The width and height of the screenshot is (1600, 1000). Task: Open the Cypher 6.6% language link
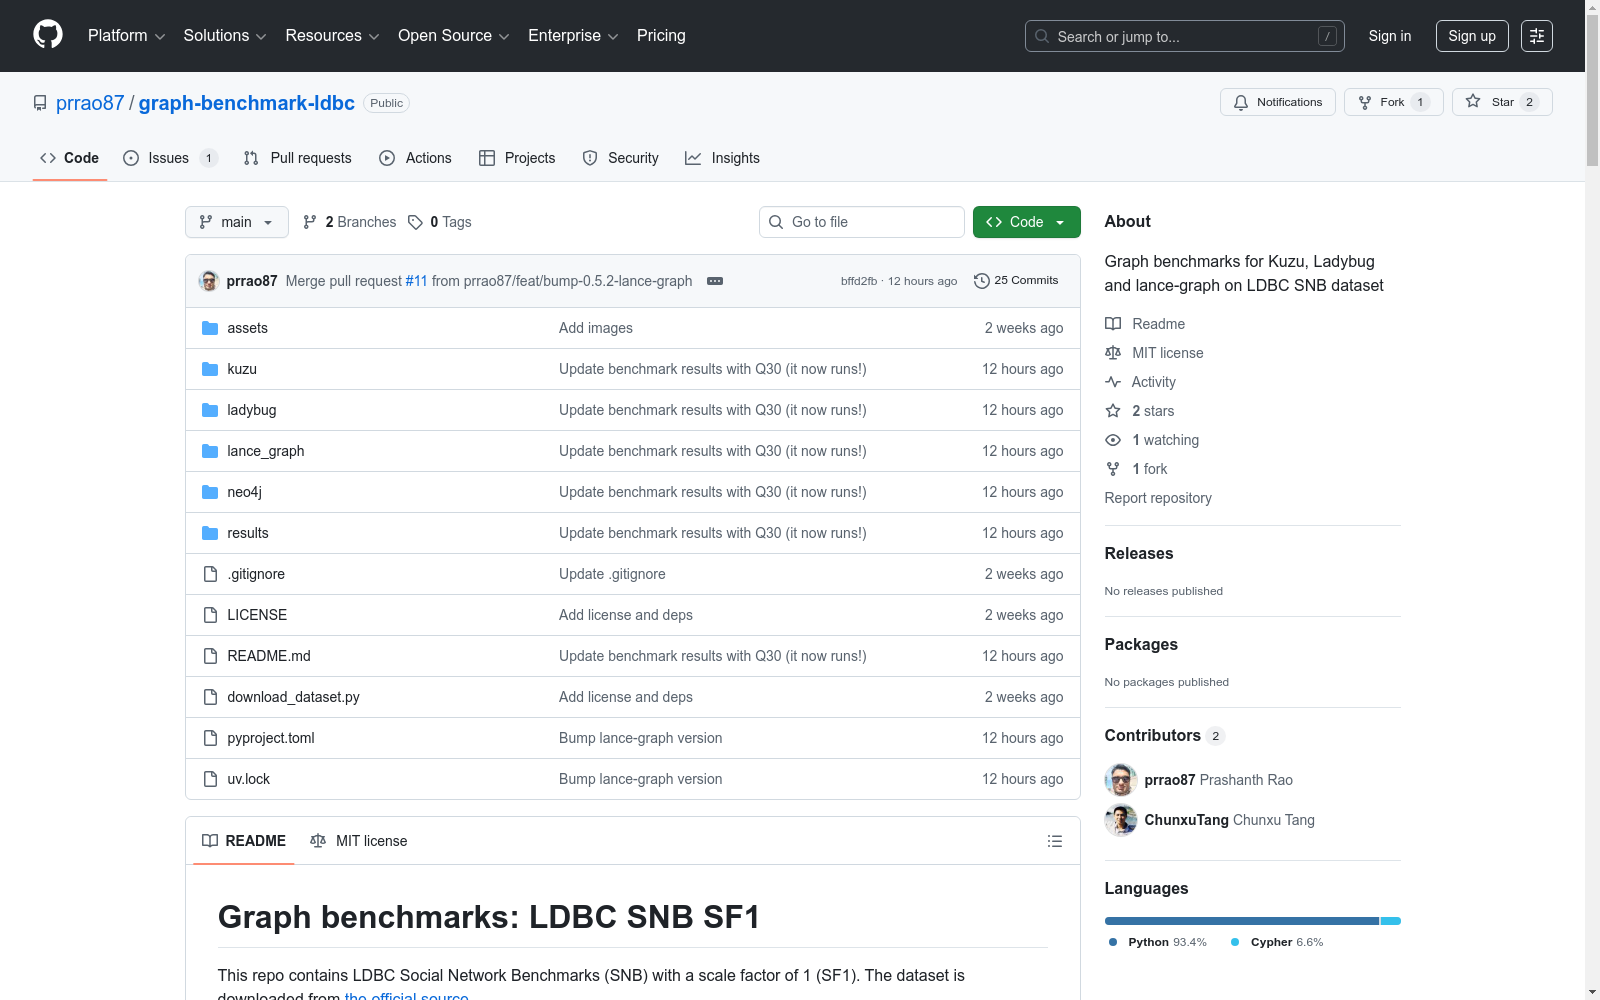point(1277,942)
